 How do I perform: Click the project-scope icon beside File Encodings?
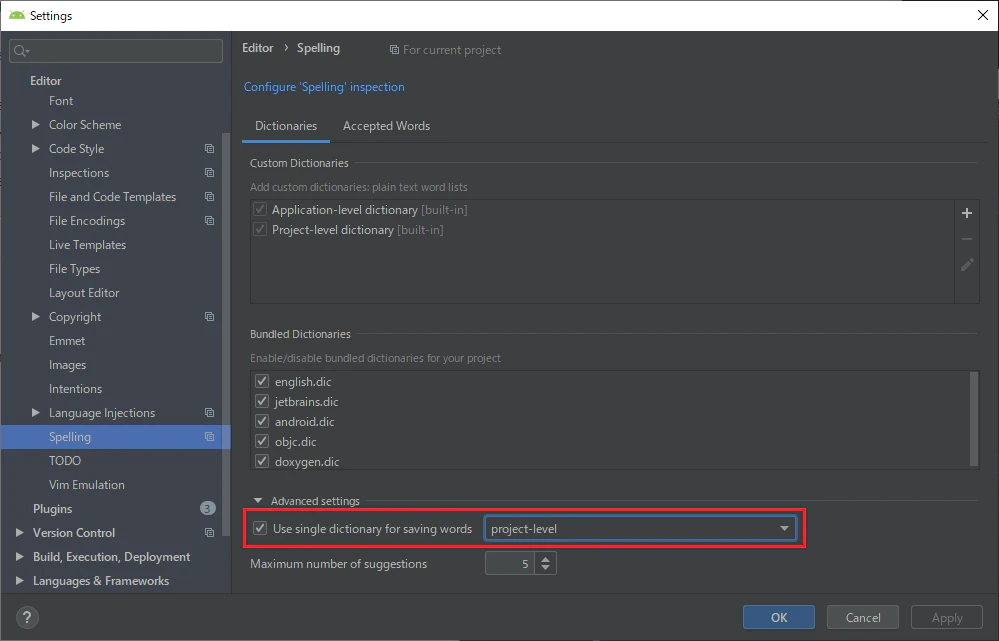(209, 220)
